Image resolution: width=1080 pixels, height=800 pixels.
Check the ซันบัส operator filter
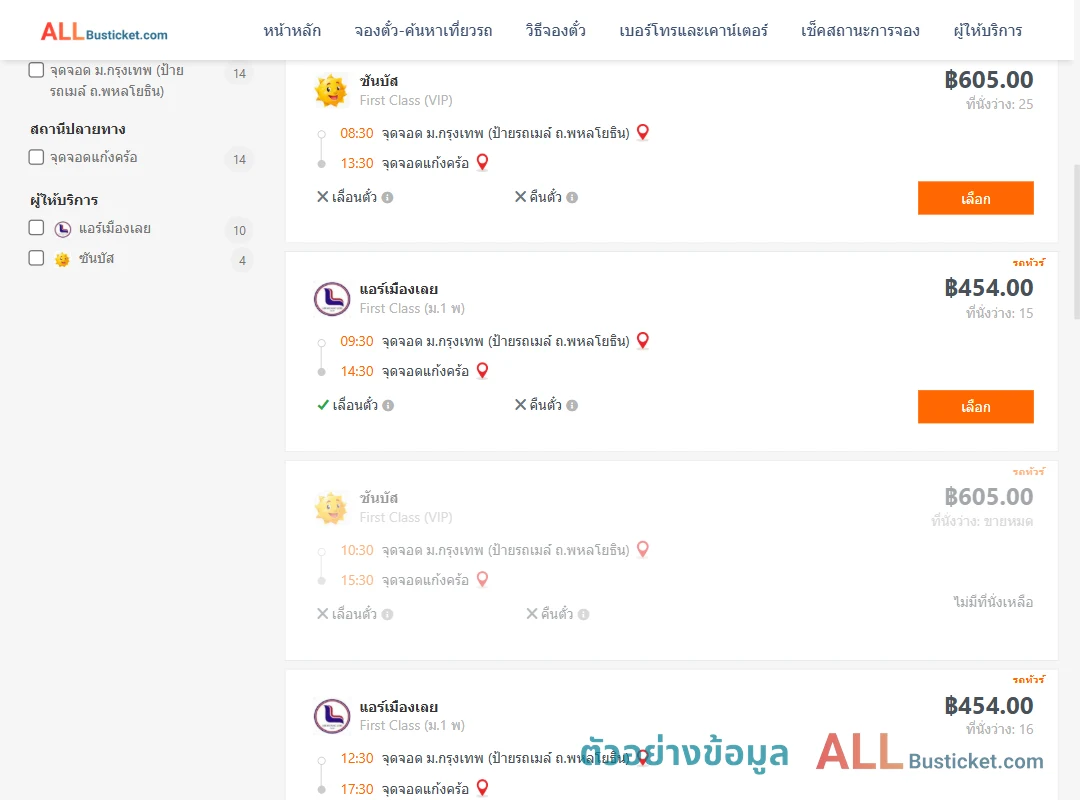point(37,258)
